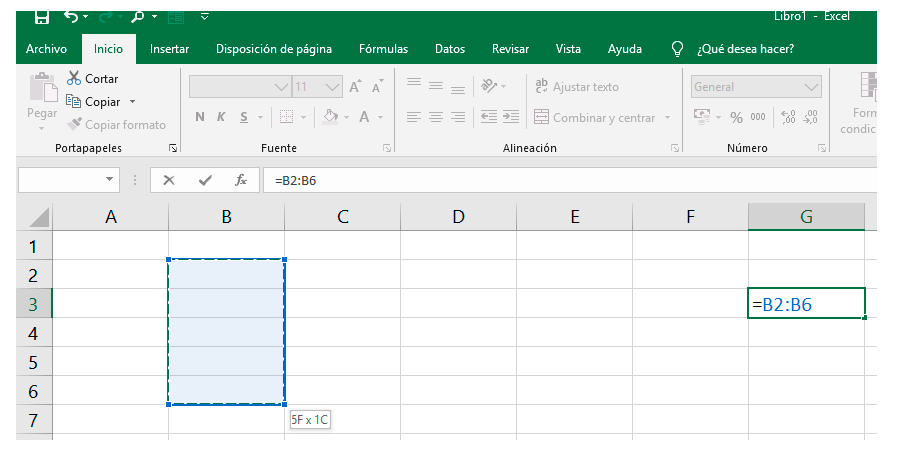Open the Fórmulas ribbon tab
The image size is (897, 465).
[383, 49]
